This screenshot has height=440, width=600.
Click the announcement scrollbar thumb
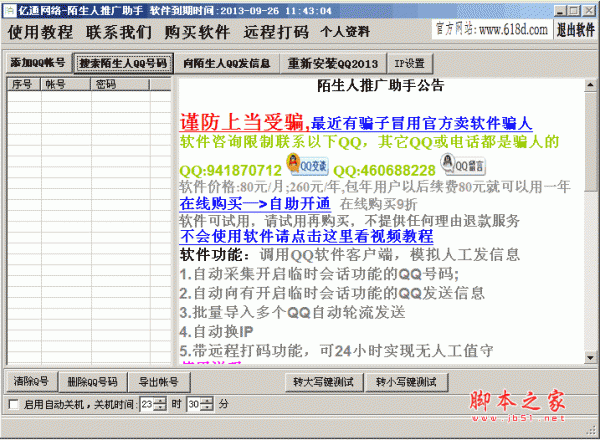[x=590, y=141]
